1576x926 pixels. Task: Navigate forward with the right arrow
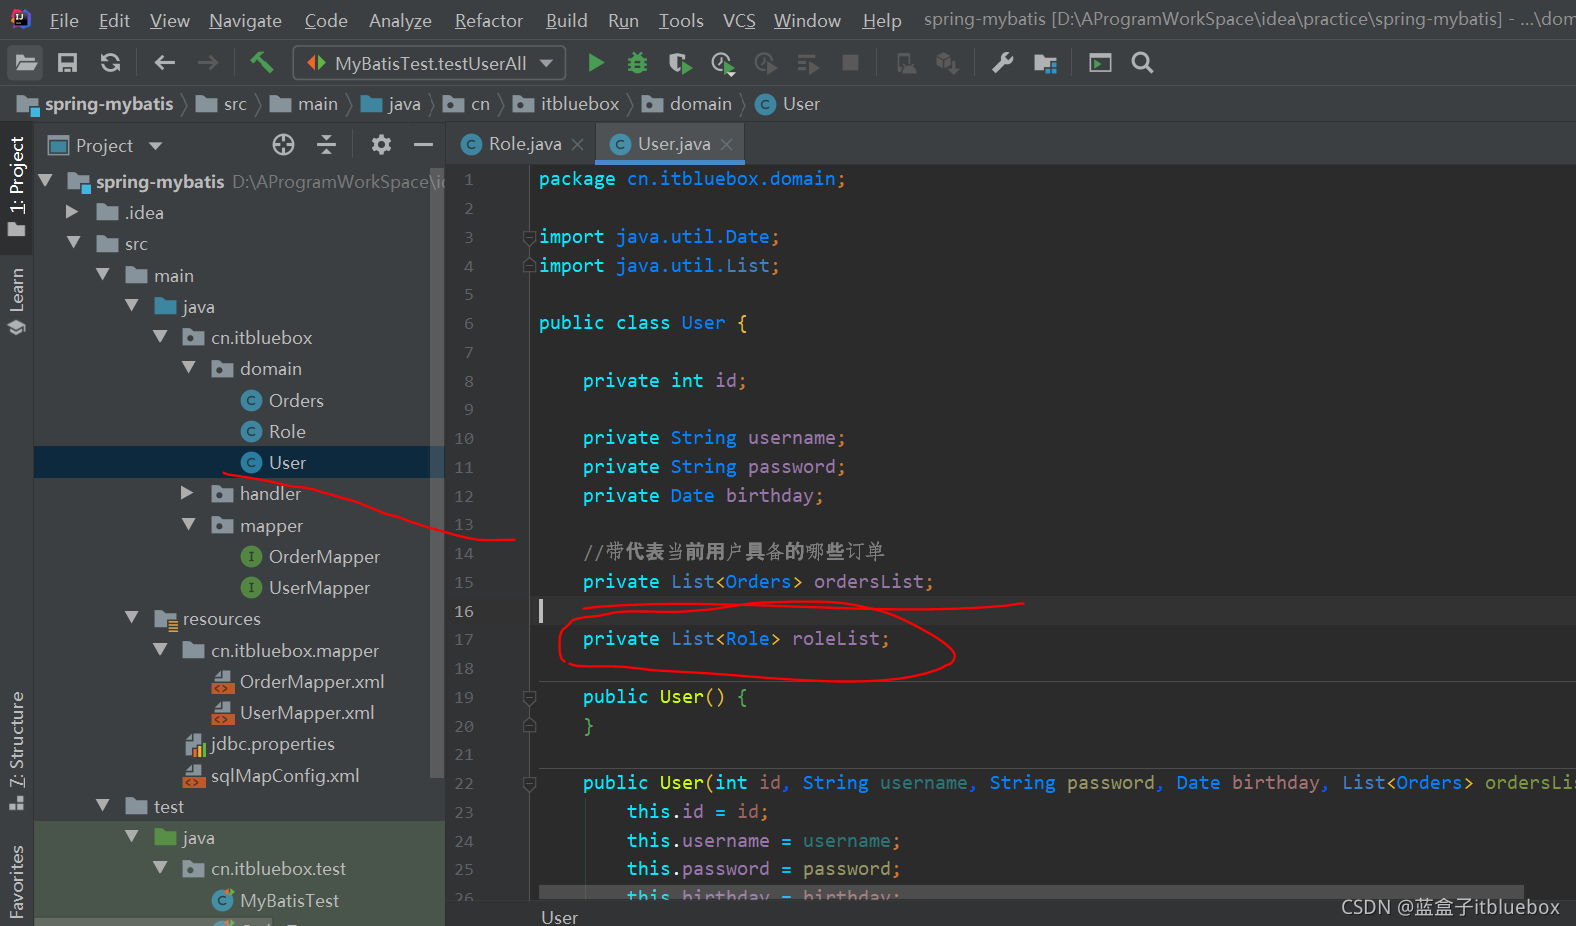[207, 63]
